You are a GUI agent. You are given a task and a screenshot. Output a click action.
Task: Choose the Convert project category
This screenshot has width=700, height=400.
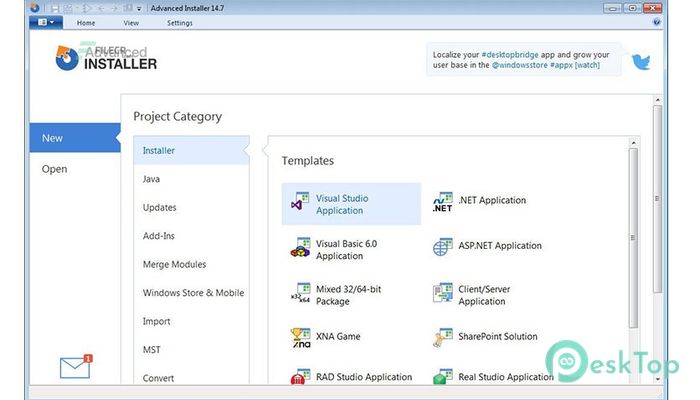[191, 378]
